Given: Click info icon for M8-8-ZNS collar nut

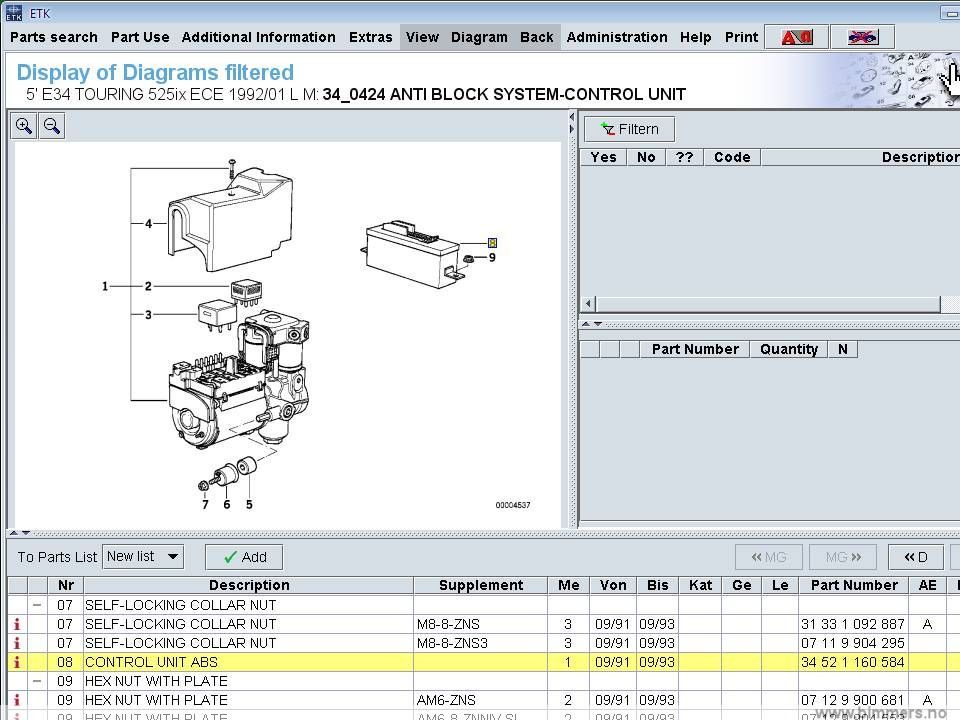Looking at the screenshot, I should click(x=17, y=624).
